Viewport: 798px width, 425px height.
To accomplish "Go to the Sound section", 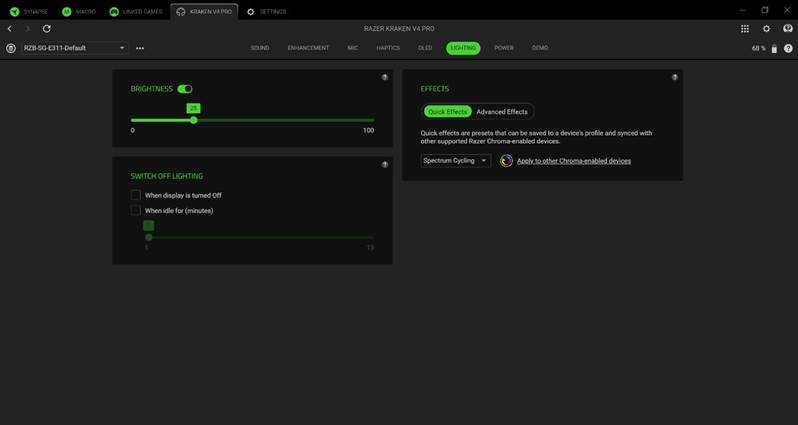I will 260,48.
